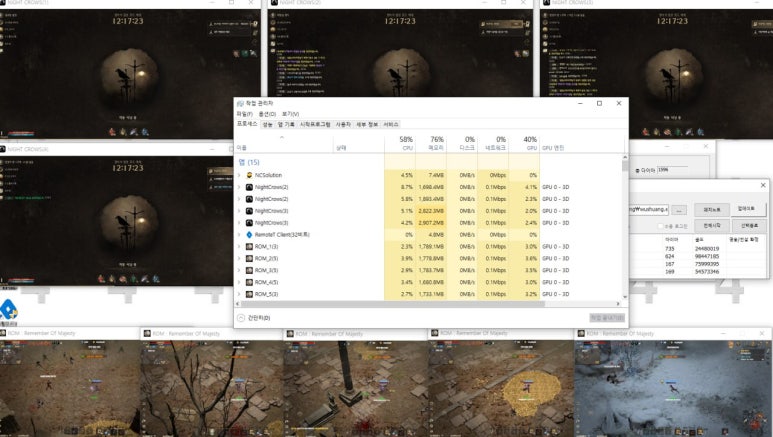
Task: Click the path field ending in 'wushuang.e'
Action: point(649,210)
